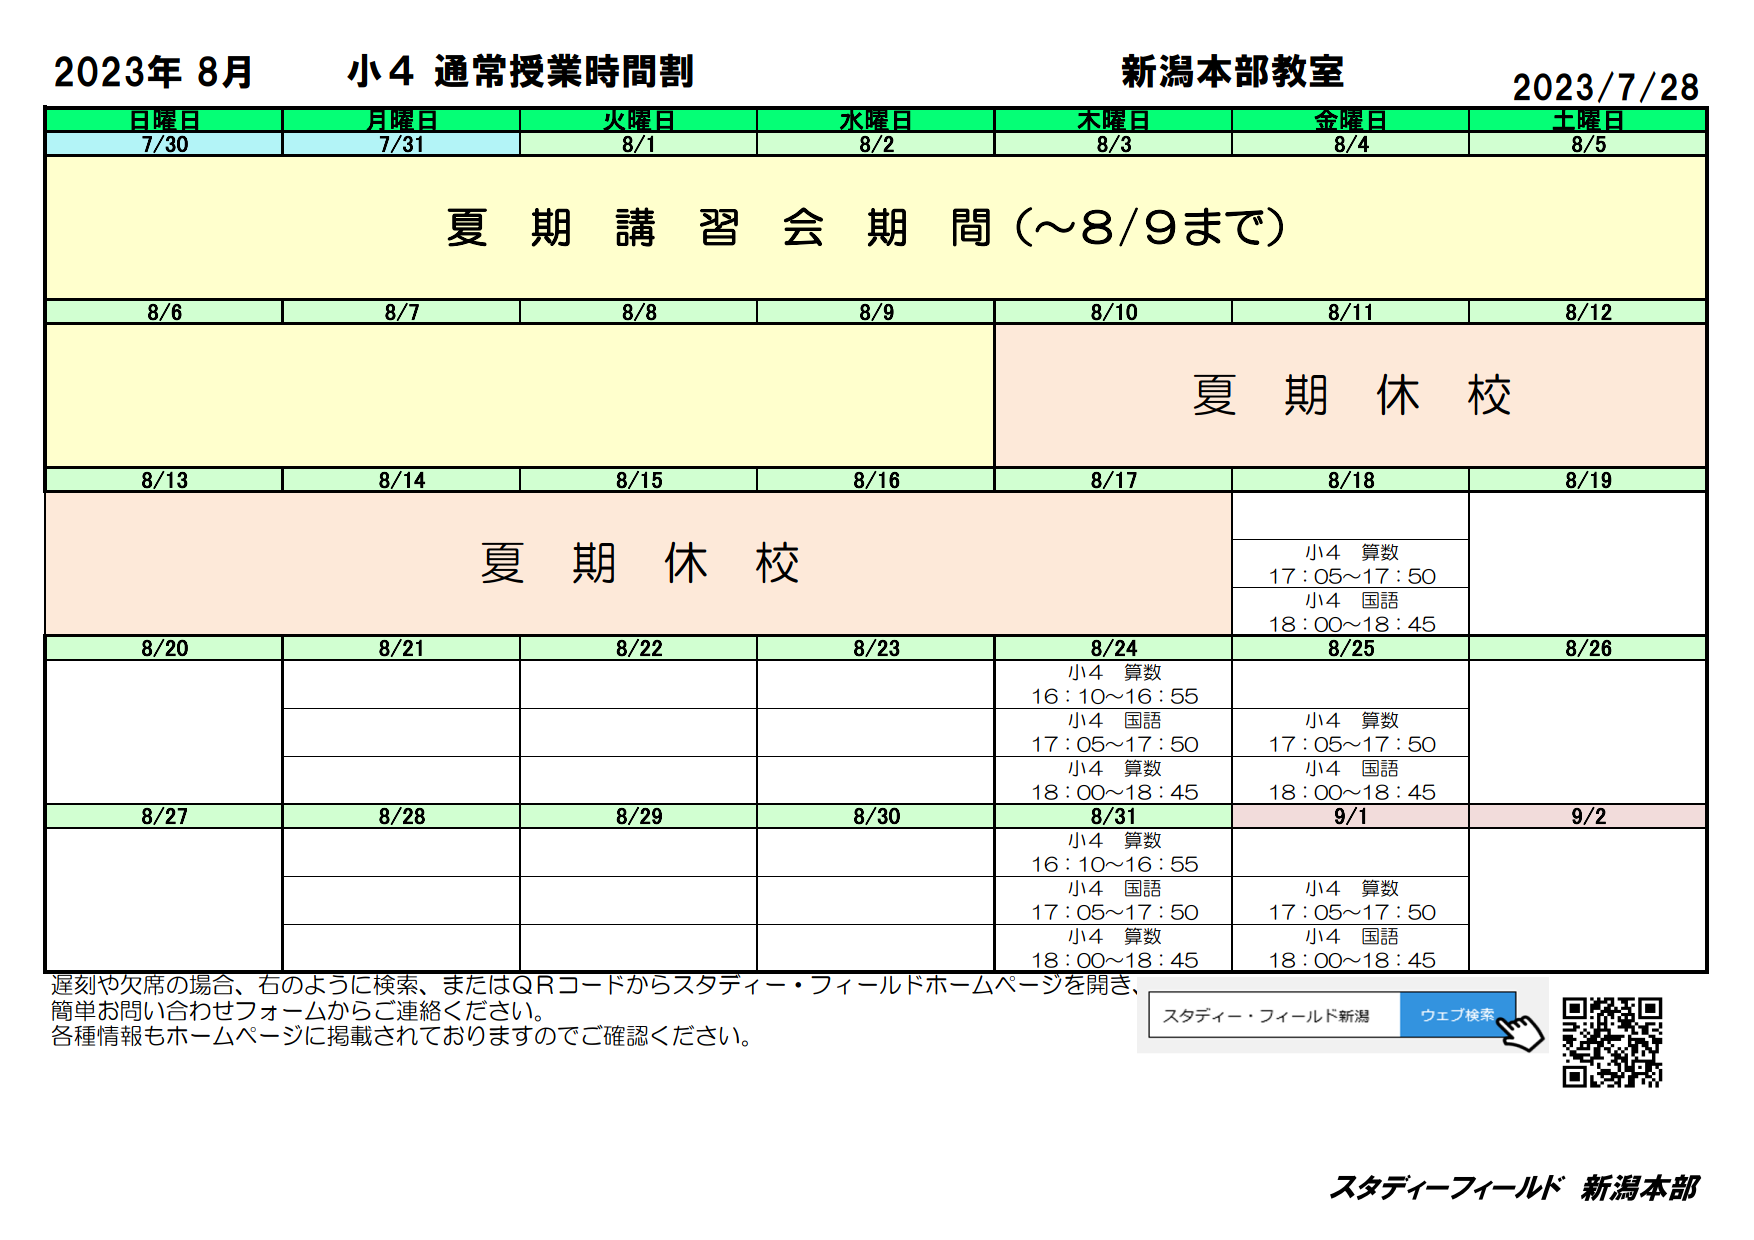Click the スタディー・フィールド新潟 search field
1754x1240 pixels.
tap(1275, 1015)
